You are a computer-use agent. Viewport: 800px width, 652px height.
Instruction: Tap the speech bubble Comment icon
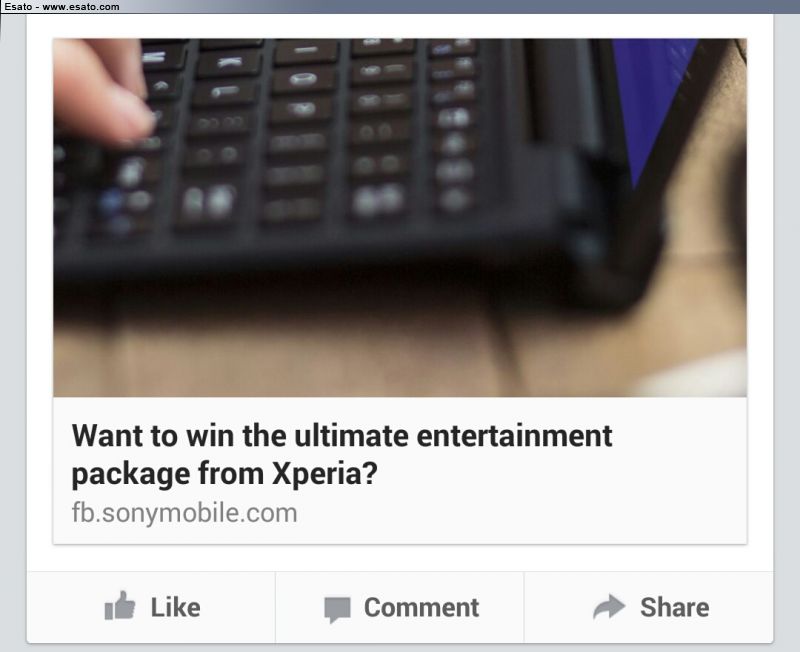pyautogui.click(x=337, y=610)
